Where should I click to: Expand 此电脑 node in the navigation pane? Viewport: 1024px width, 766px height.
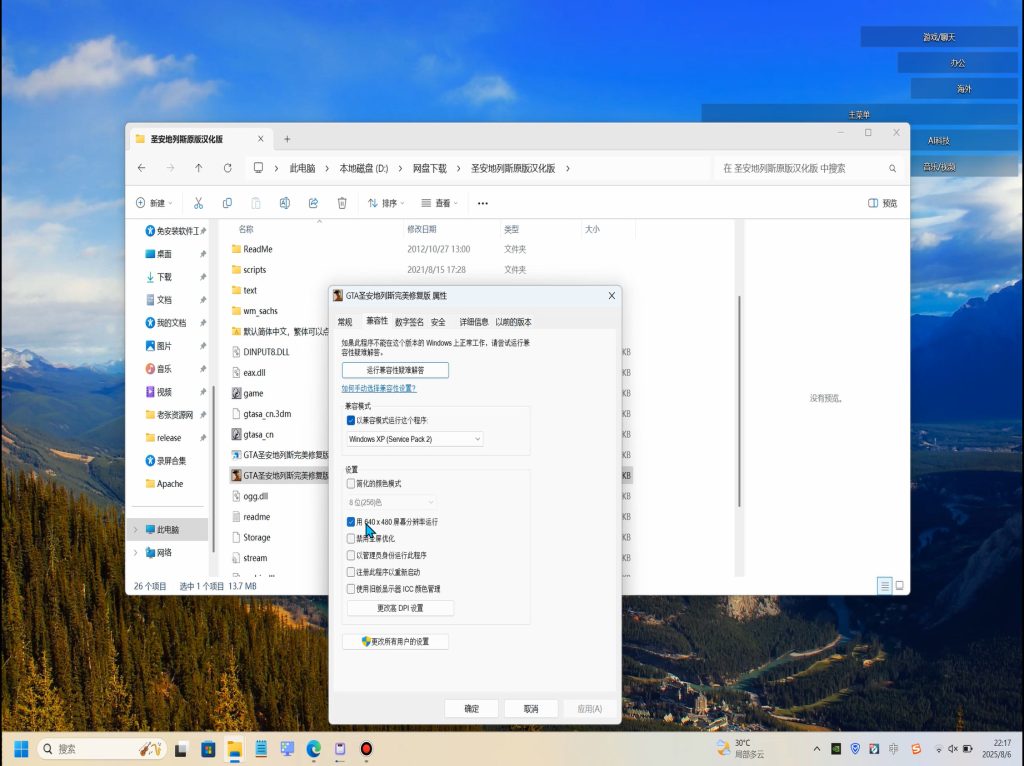tap(136, 530)
